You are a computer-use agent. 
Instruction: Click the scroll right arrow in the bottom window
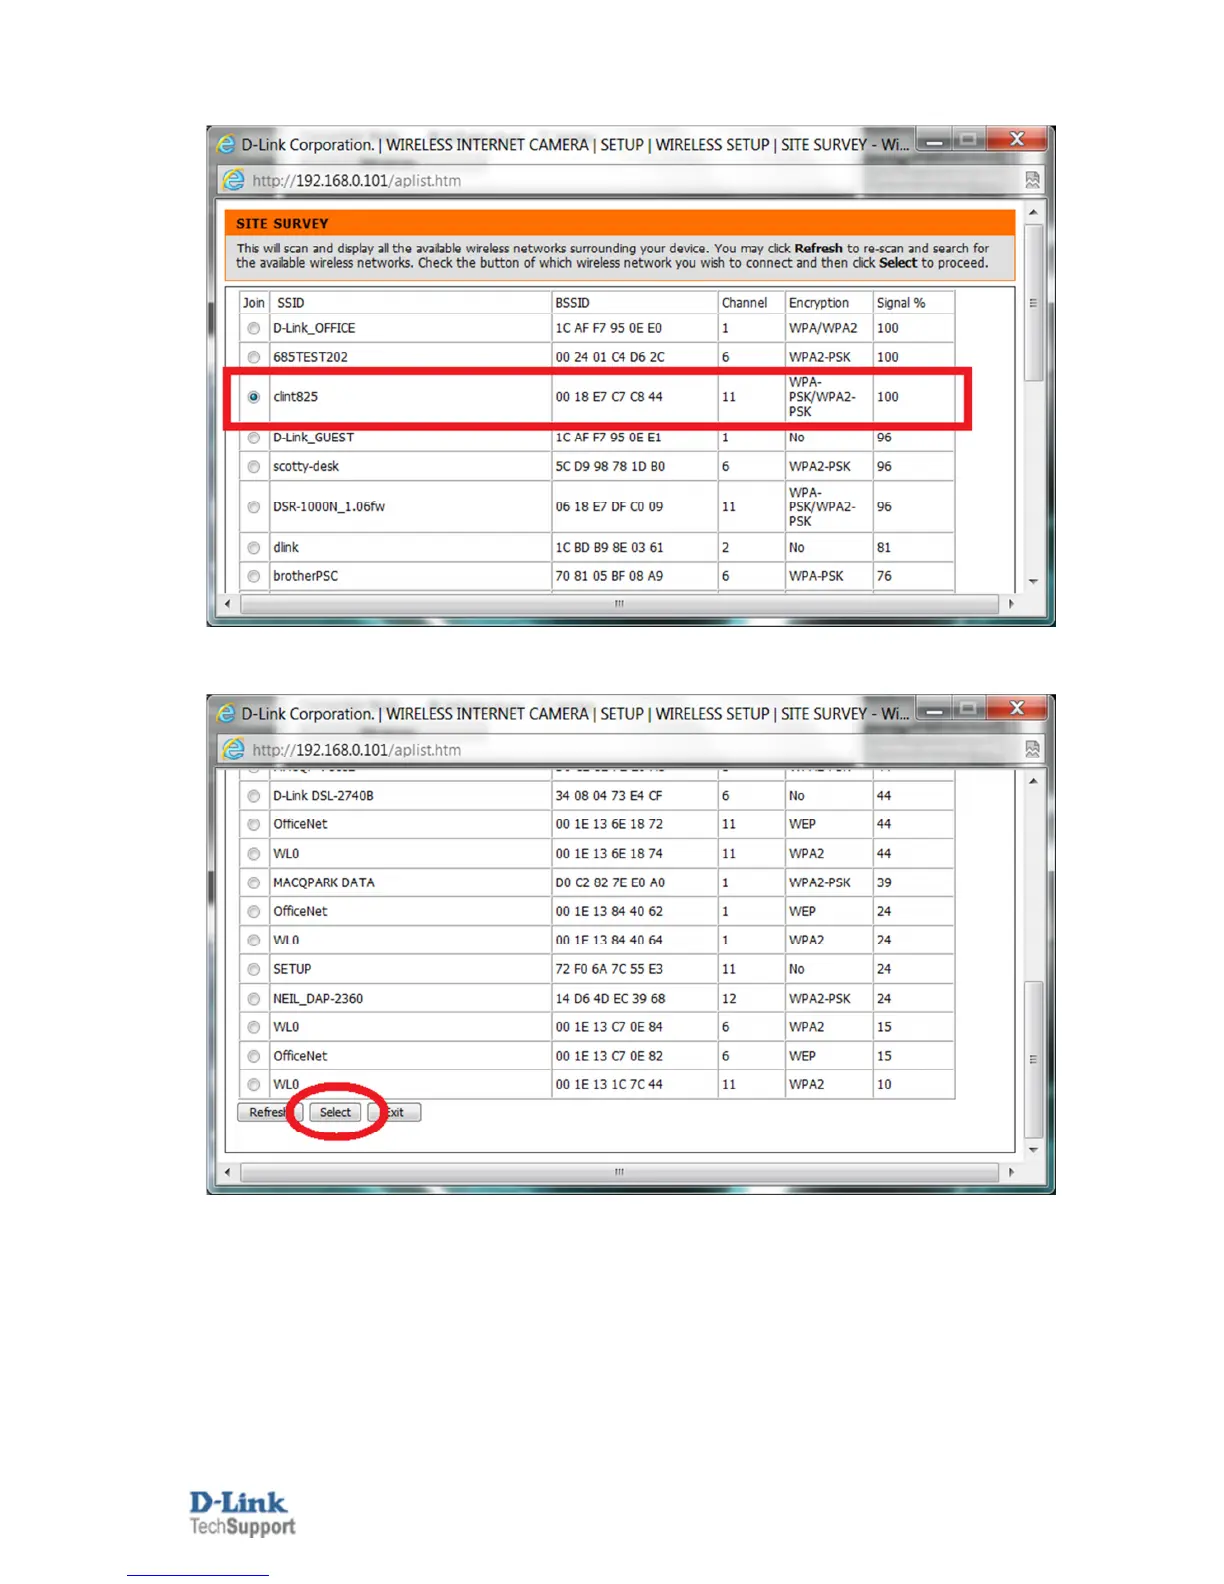pos(1011,1172)
